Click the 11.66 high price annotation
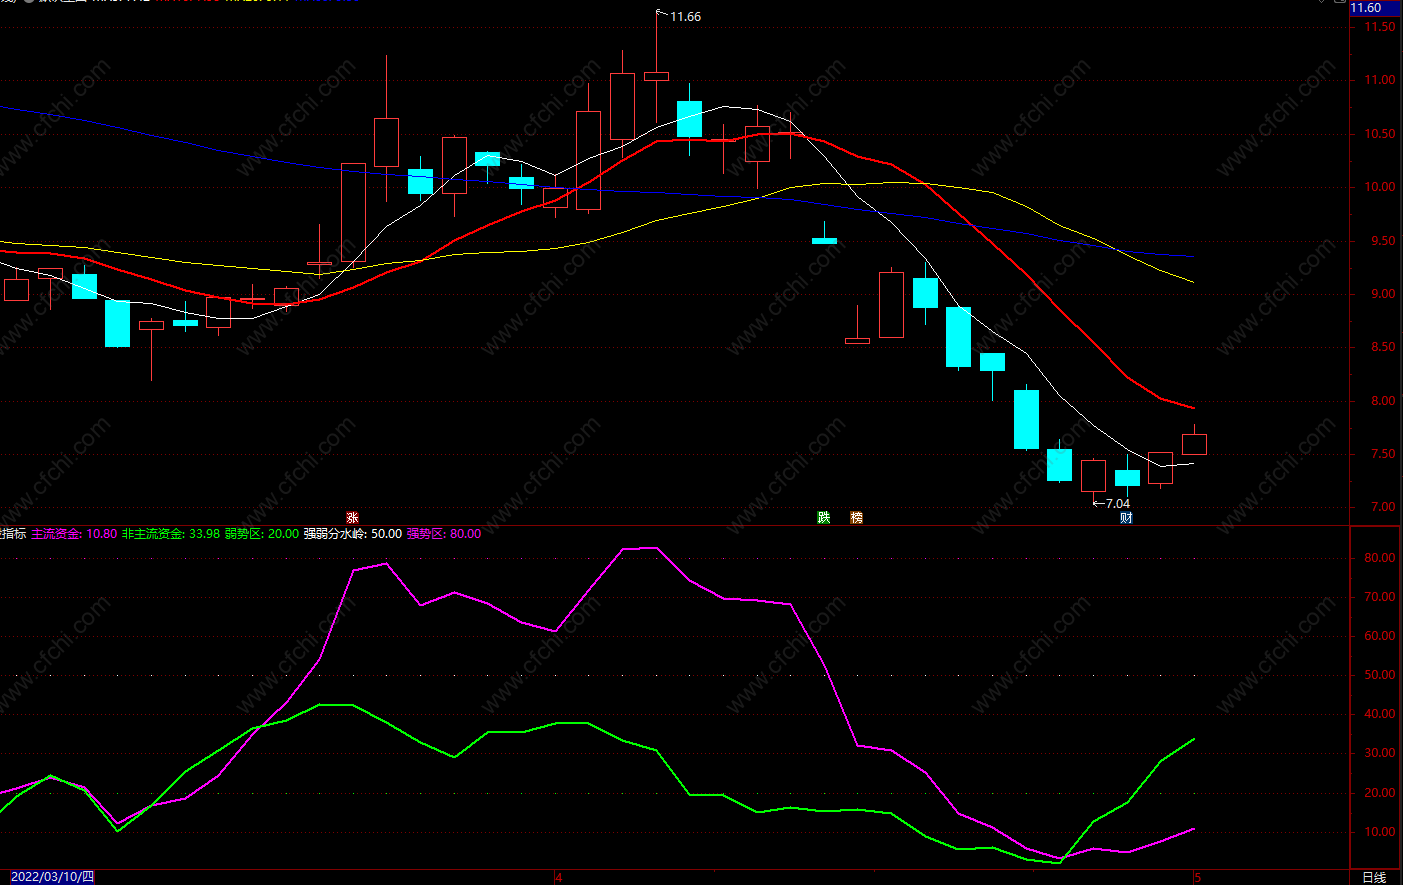 [685, 17]
